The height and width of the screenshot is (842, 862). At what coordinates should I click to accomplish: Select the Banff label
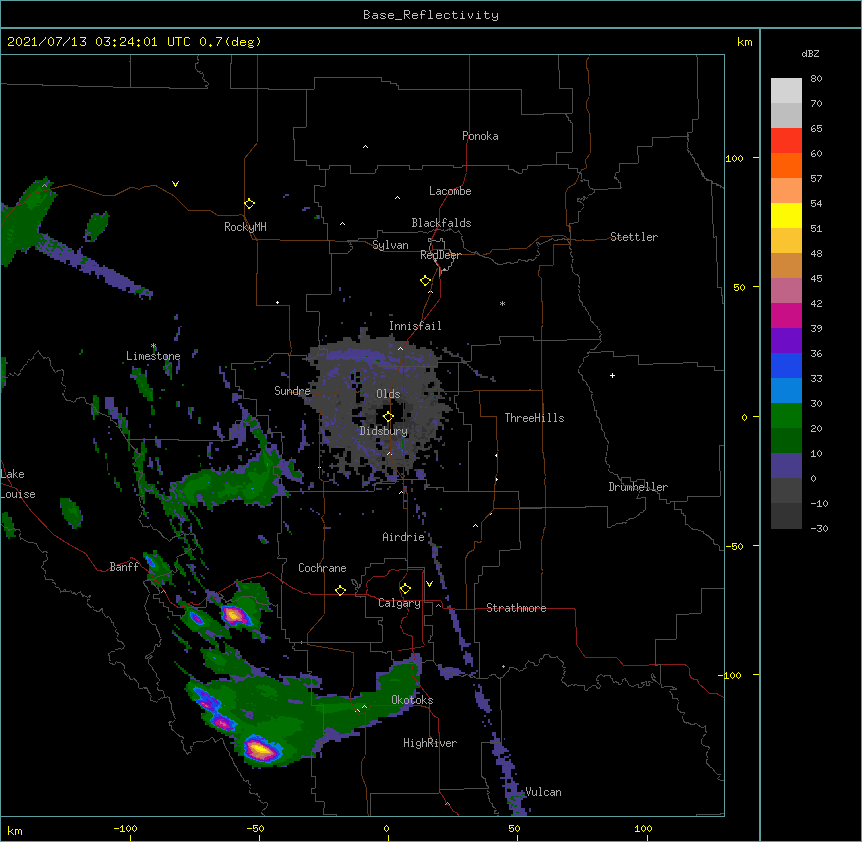124,567
